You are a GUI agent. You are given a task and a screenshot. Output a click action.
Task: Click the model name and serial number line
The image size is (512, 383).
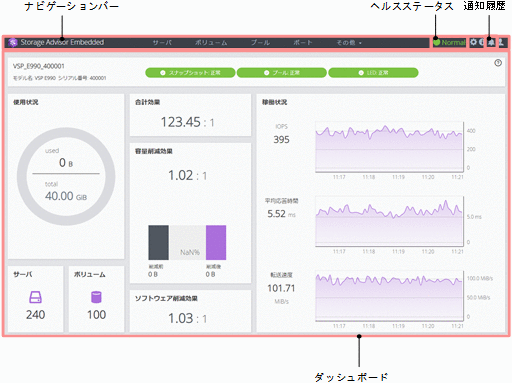(59, 78)
